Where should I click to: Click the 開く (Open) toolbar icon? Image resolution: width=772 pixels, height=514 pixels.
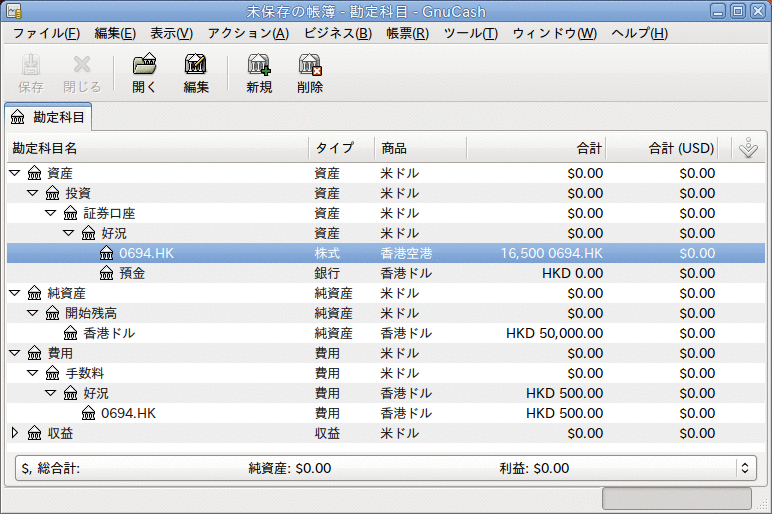point(144,73)
